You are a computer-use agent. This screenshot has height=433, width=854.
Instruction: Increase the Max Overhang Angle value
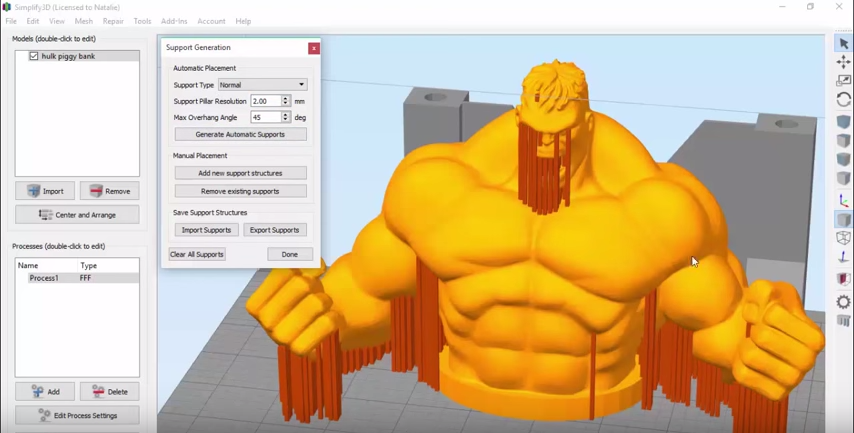click(285, 114)
